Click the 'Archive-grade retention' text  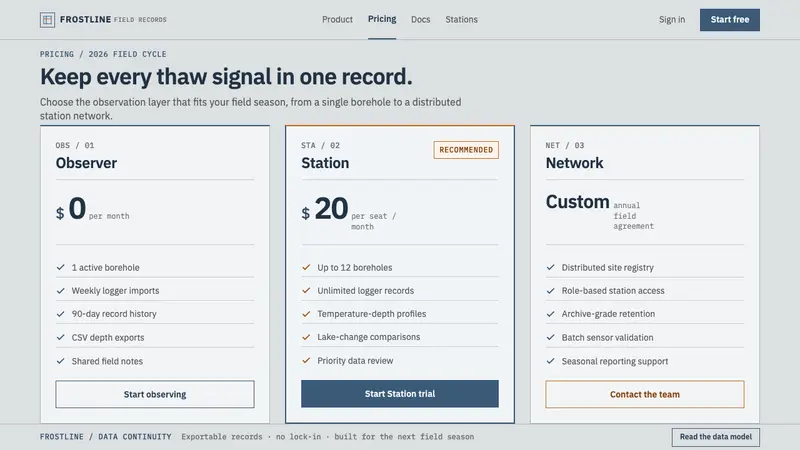(x=608, y=314)
